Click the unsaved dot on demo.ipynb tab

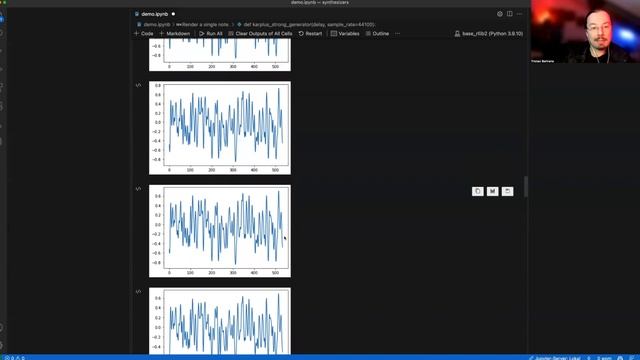pos(173,14)
